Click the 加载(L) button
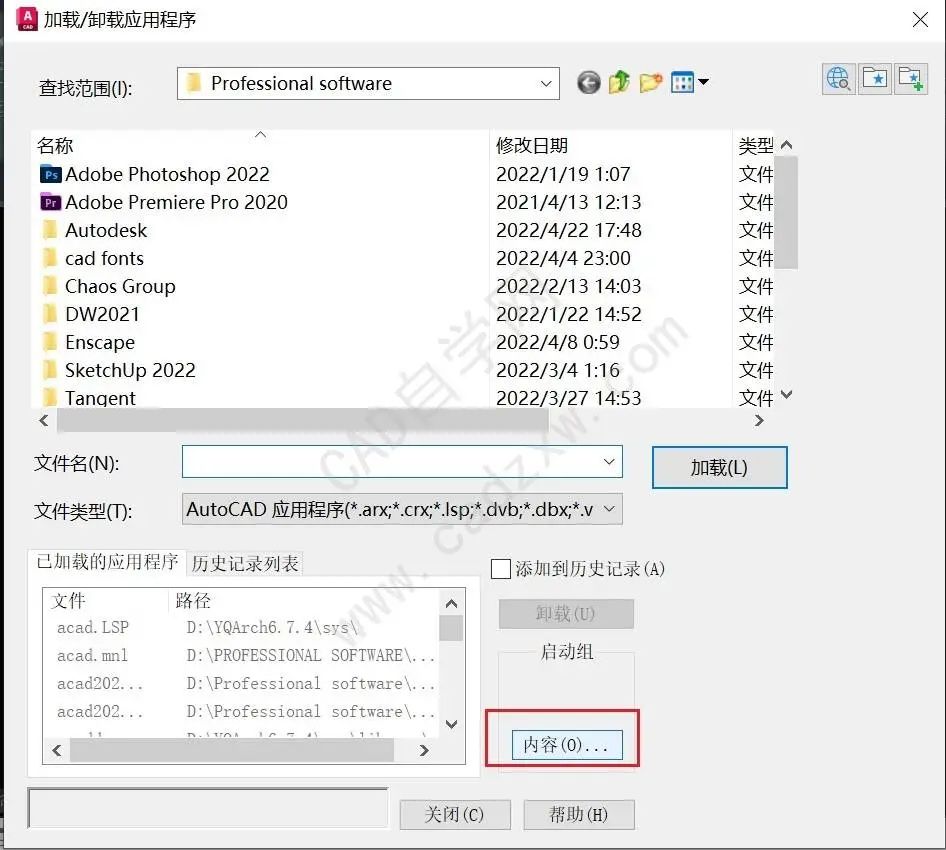The width and height of the screenshot is (946, 850). (x=720, y=468)
